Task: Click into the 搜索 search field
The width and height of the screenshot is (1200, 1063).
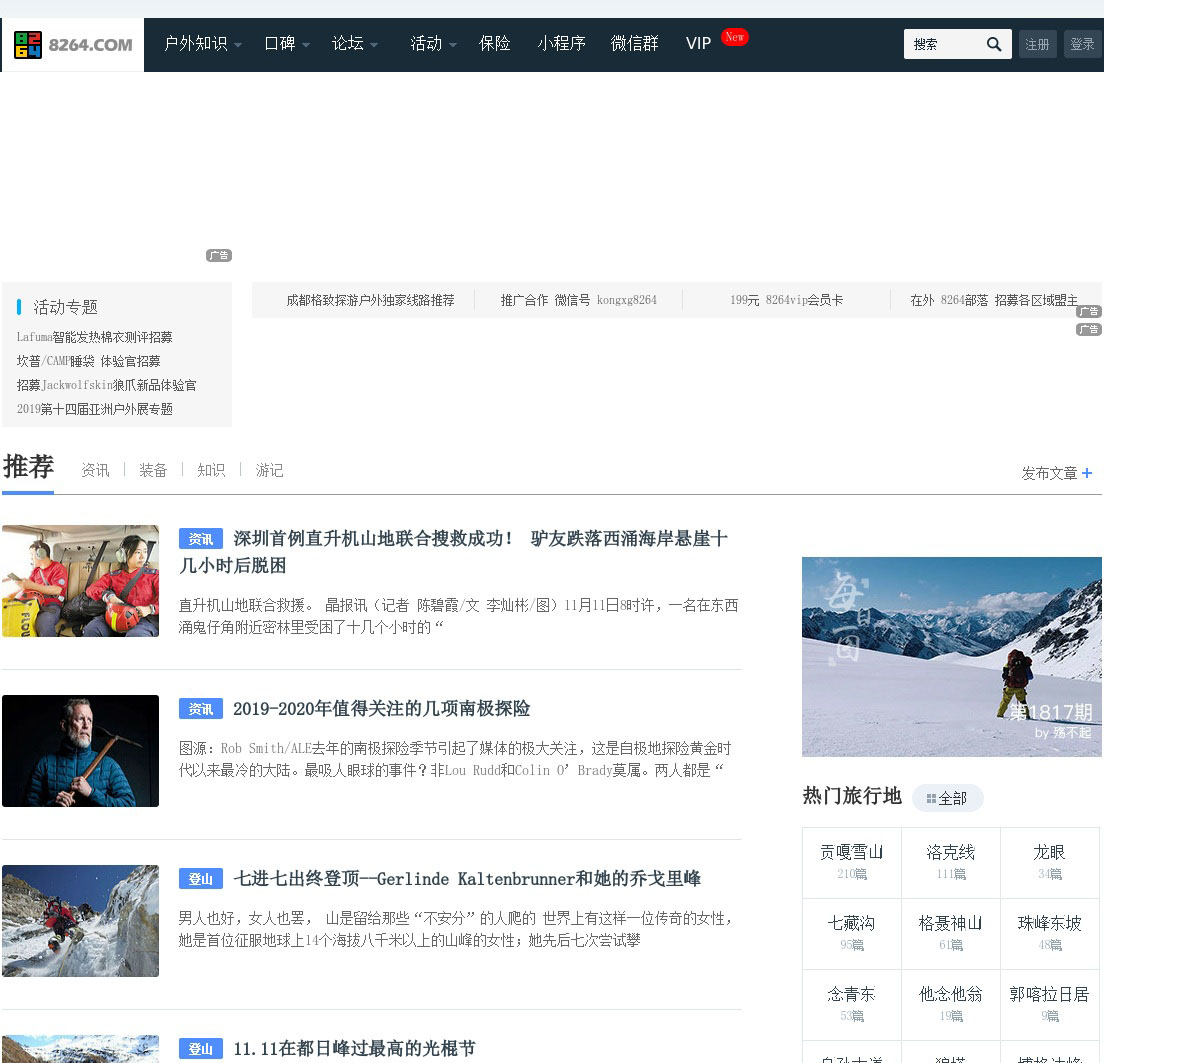Action: point(940,44)
